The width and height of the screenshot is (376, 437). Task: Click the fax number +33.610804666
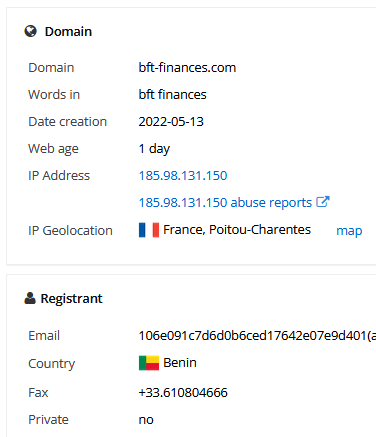[x=183, y=393]
